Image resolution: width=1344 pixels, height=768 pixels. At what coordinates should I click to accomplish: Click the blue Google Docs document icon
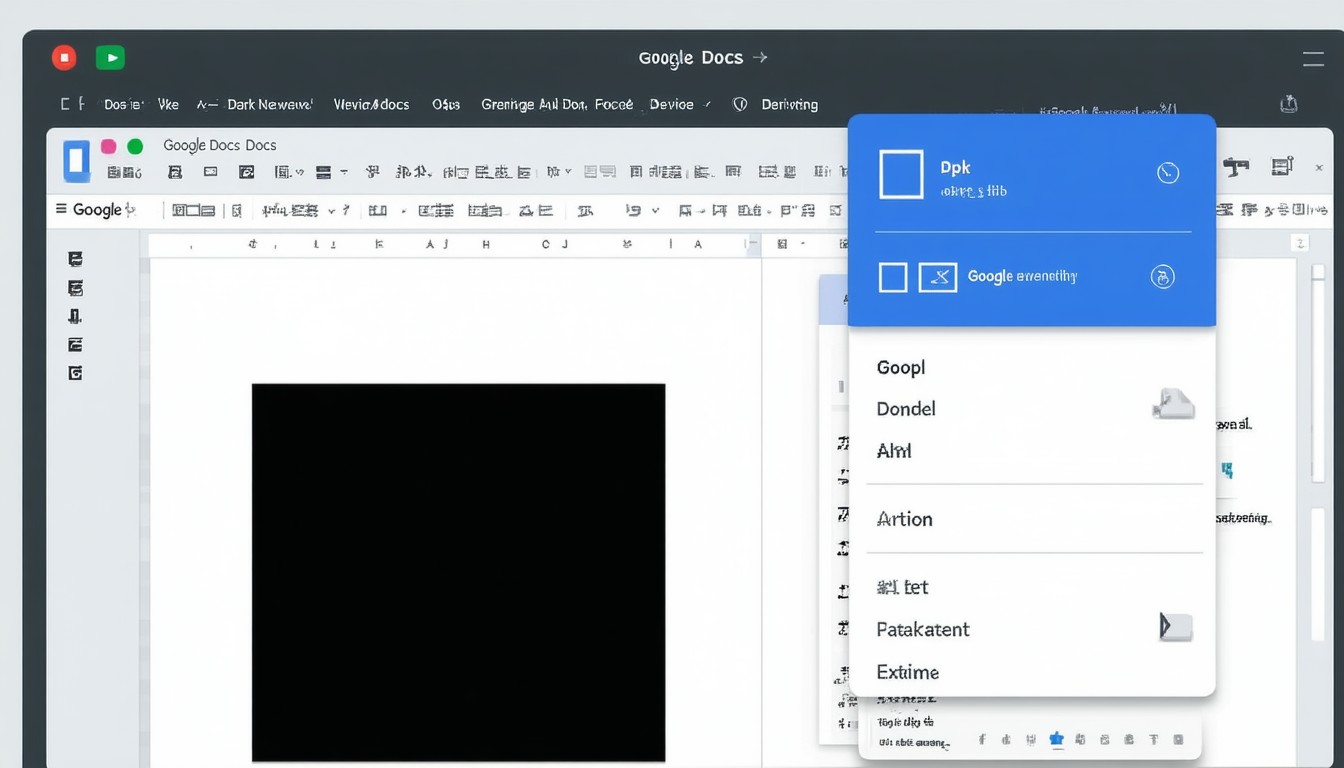coord(76,161)
